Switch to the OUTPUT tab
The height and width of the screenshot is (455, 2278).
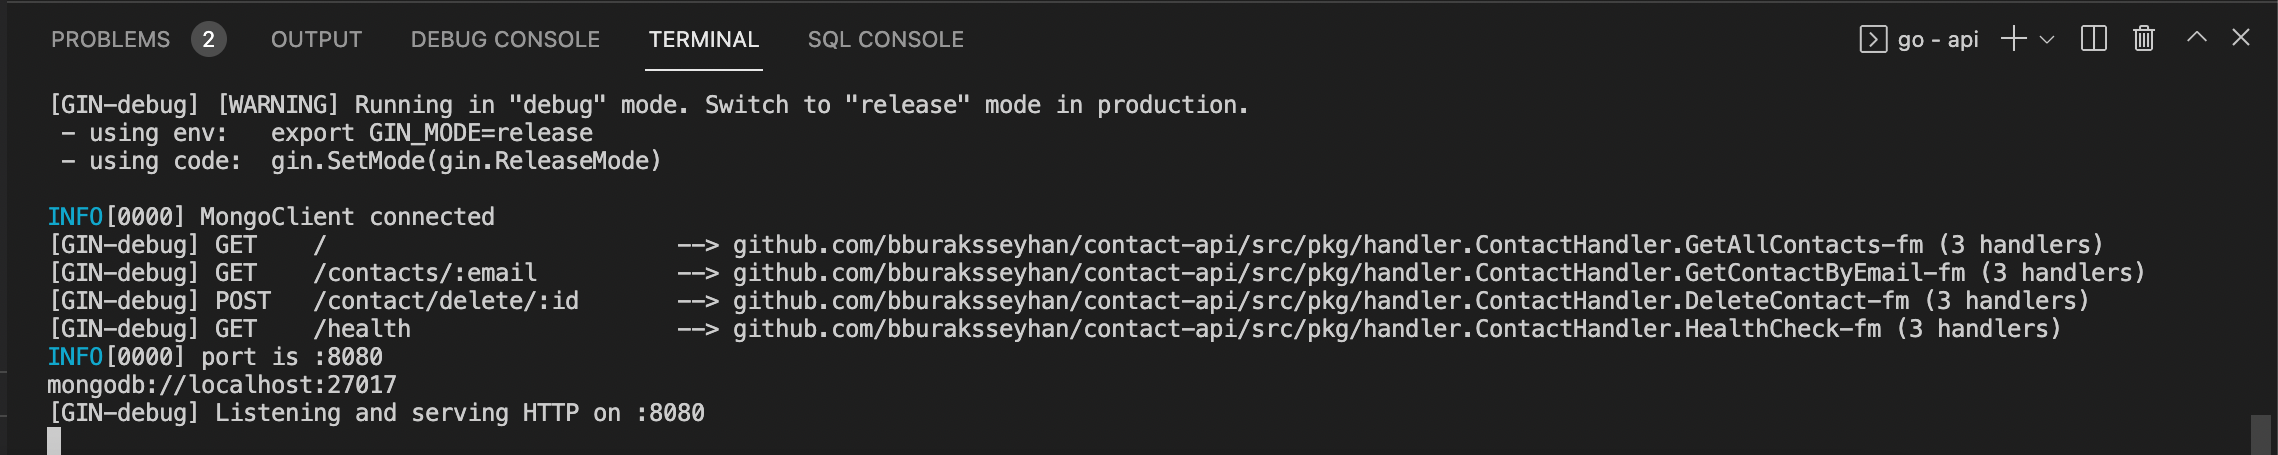click(x=316, y=40)
